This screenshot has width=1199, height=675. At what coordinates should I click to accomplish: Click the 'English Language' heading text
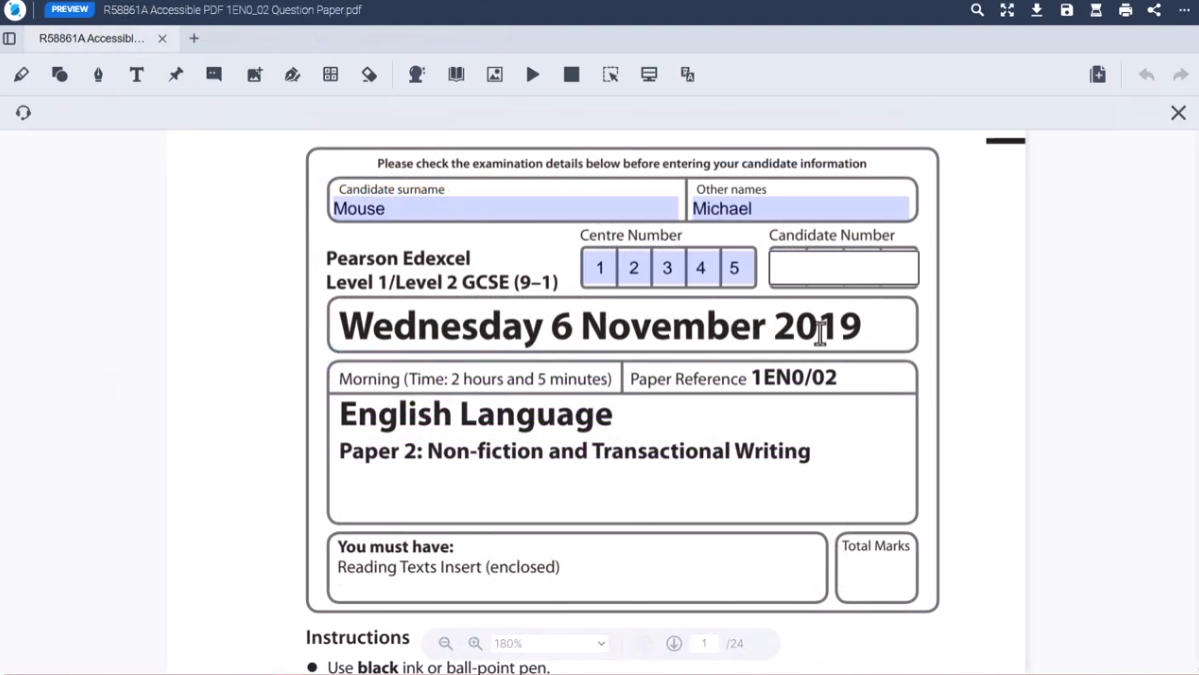coord(476,414)
